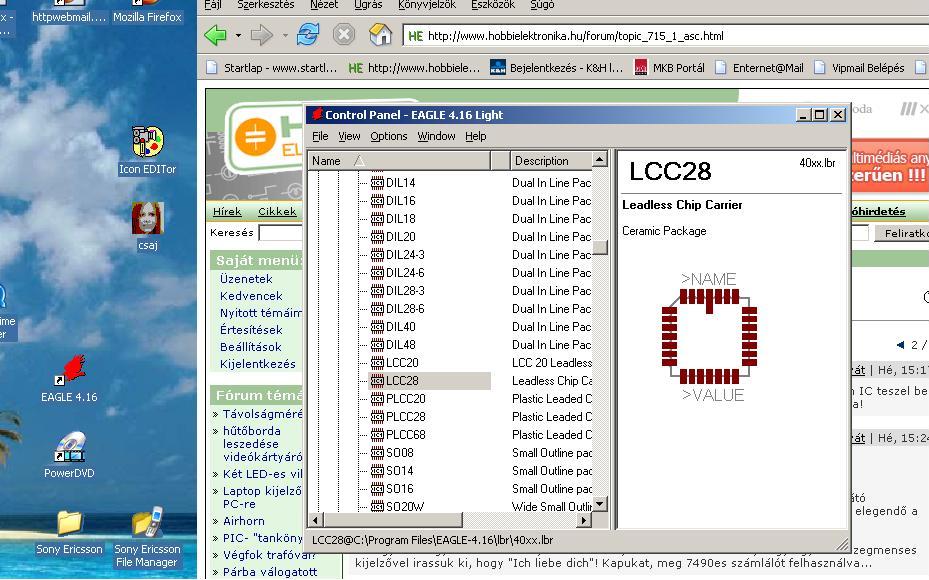
Task: Click the Firefox URL address field
Action: coord(664,36)
